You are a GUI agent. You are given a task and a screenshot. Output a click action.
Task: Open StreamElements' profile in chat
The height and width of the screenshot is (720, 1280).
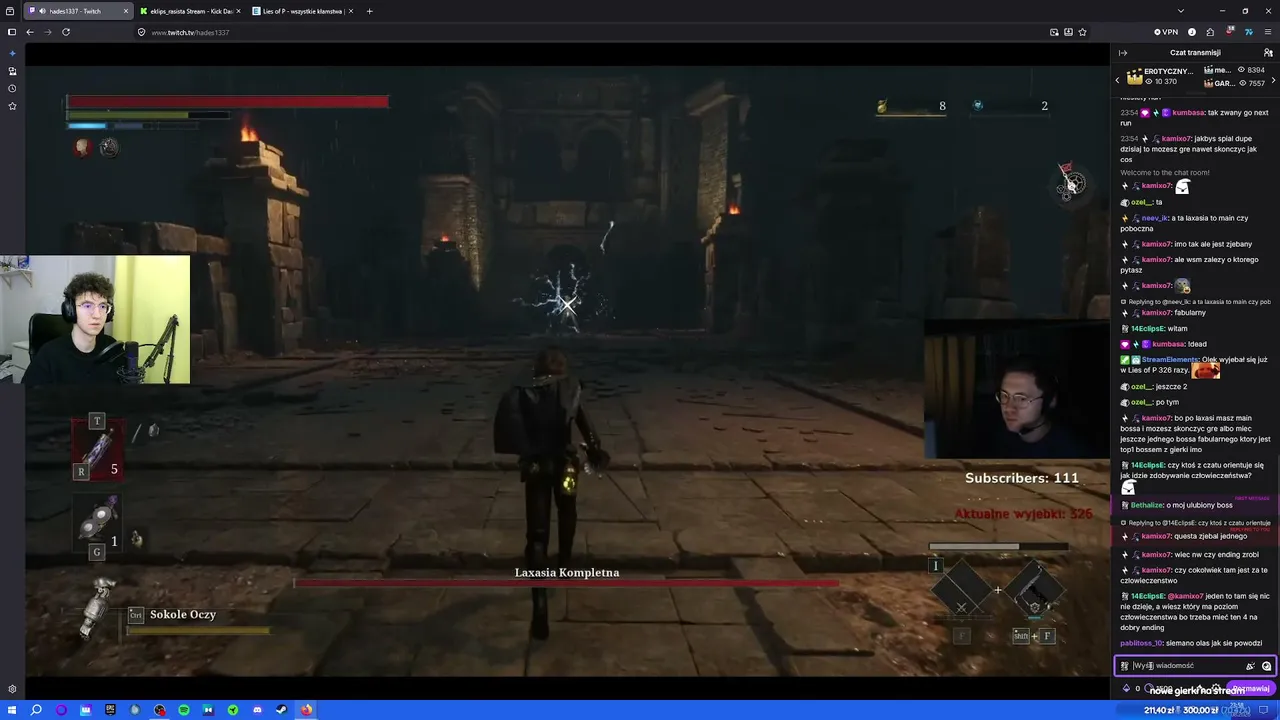pyautogui.click(x=1170, y=360)
